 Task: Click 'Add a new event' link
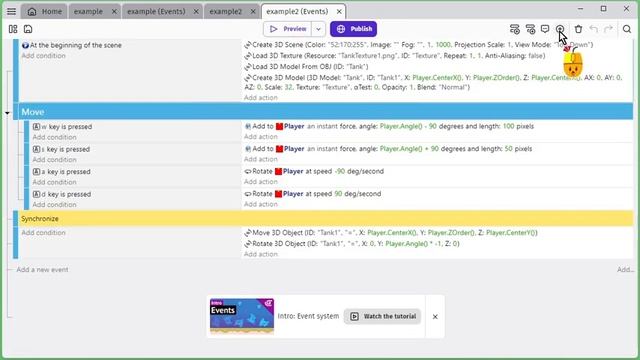coord(42,269)
